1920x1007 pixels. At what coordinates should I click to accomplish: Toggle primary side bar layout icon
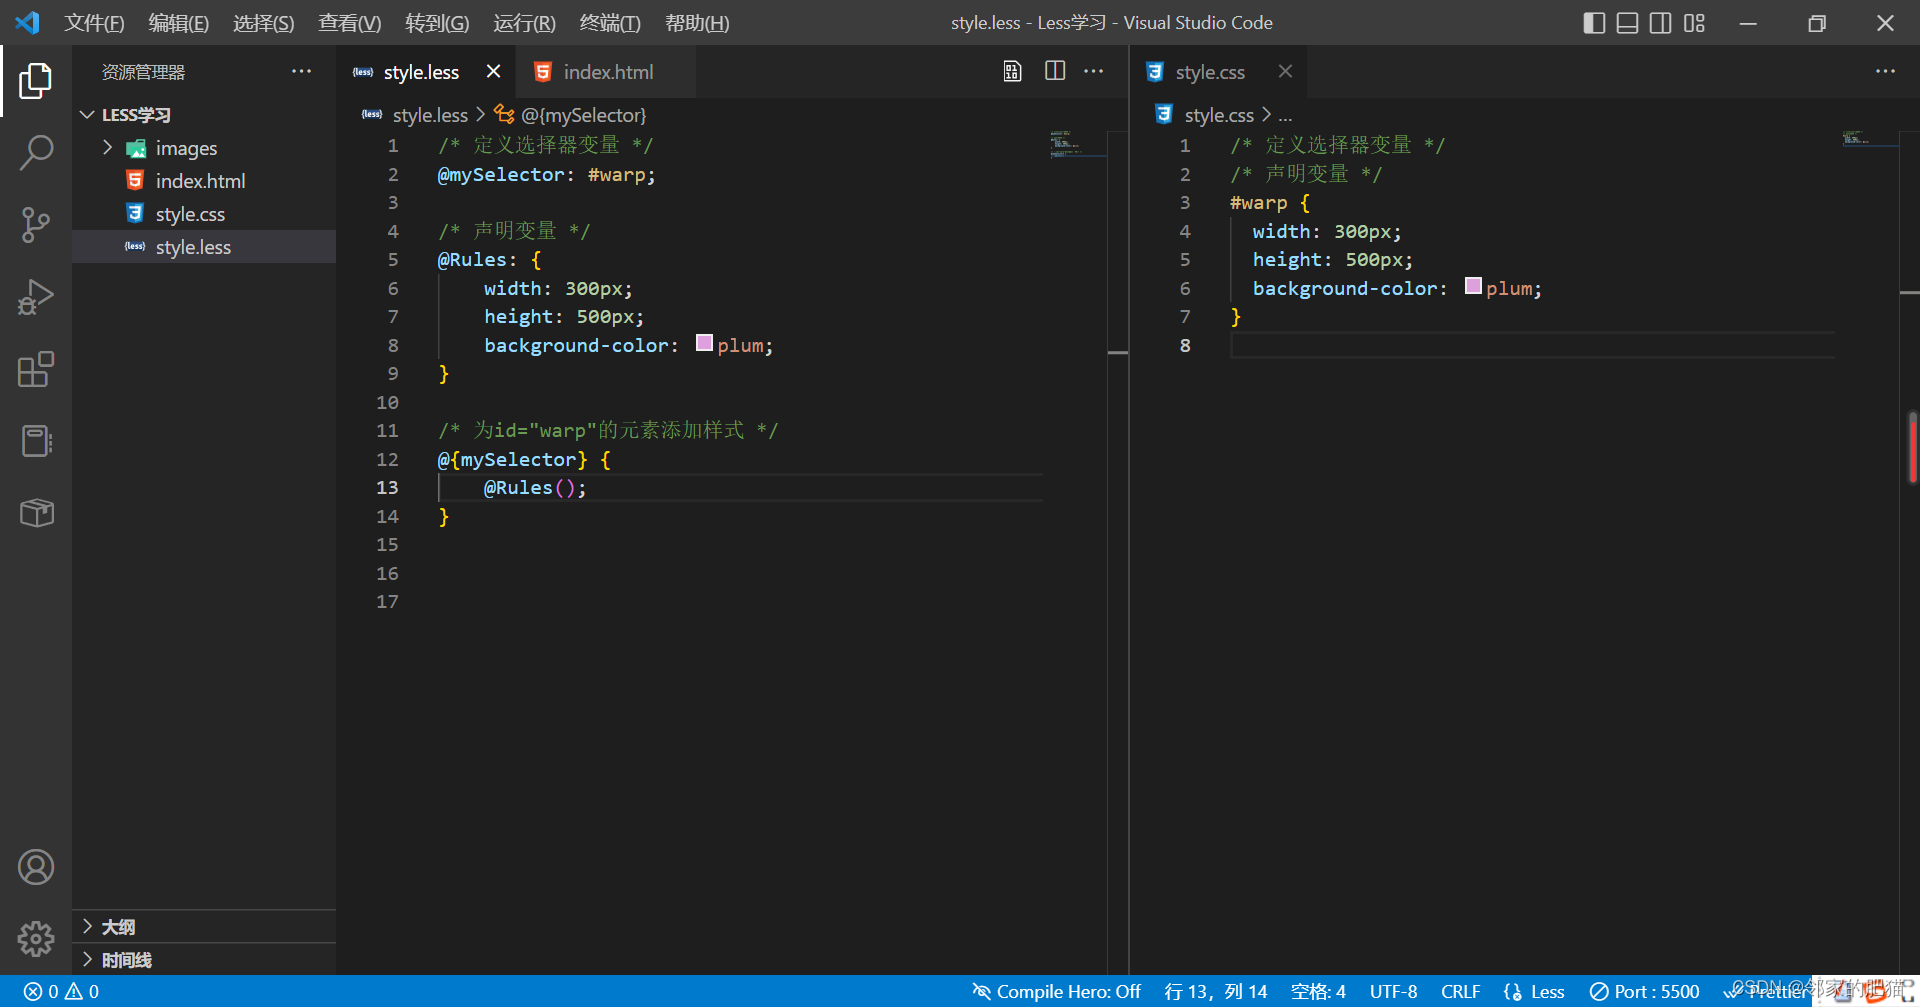point(1595,22)
